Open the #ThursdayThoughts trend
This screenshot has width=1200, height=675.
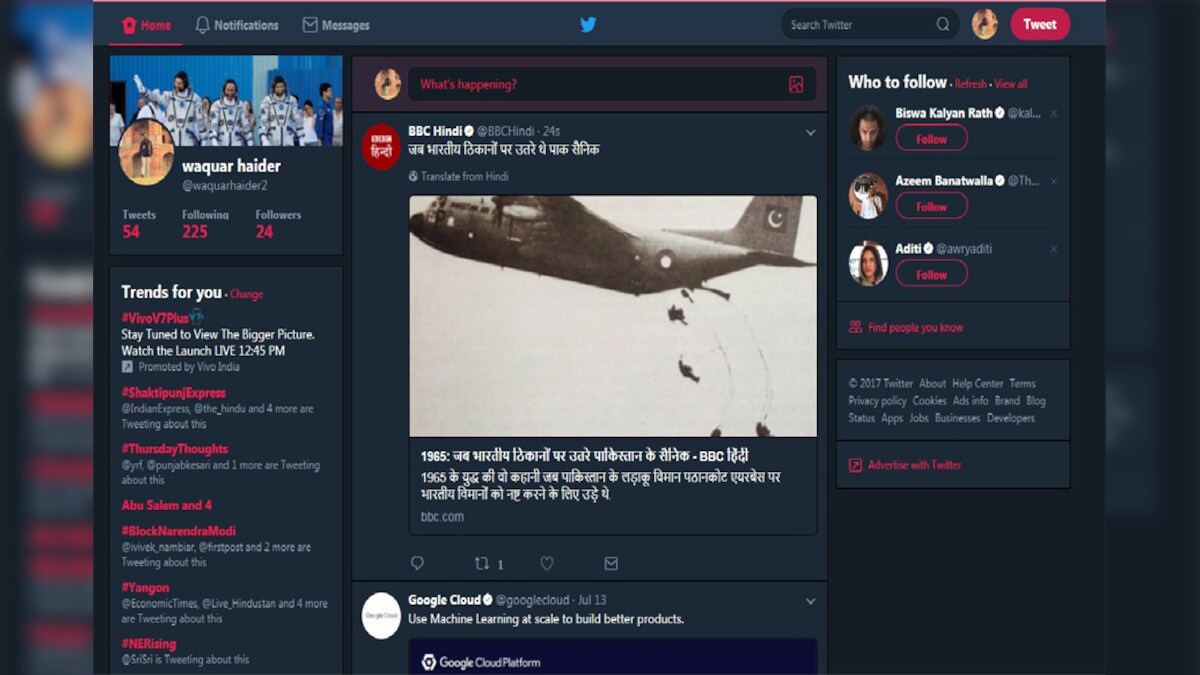pyautogui.click(x=175, y=448)
